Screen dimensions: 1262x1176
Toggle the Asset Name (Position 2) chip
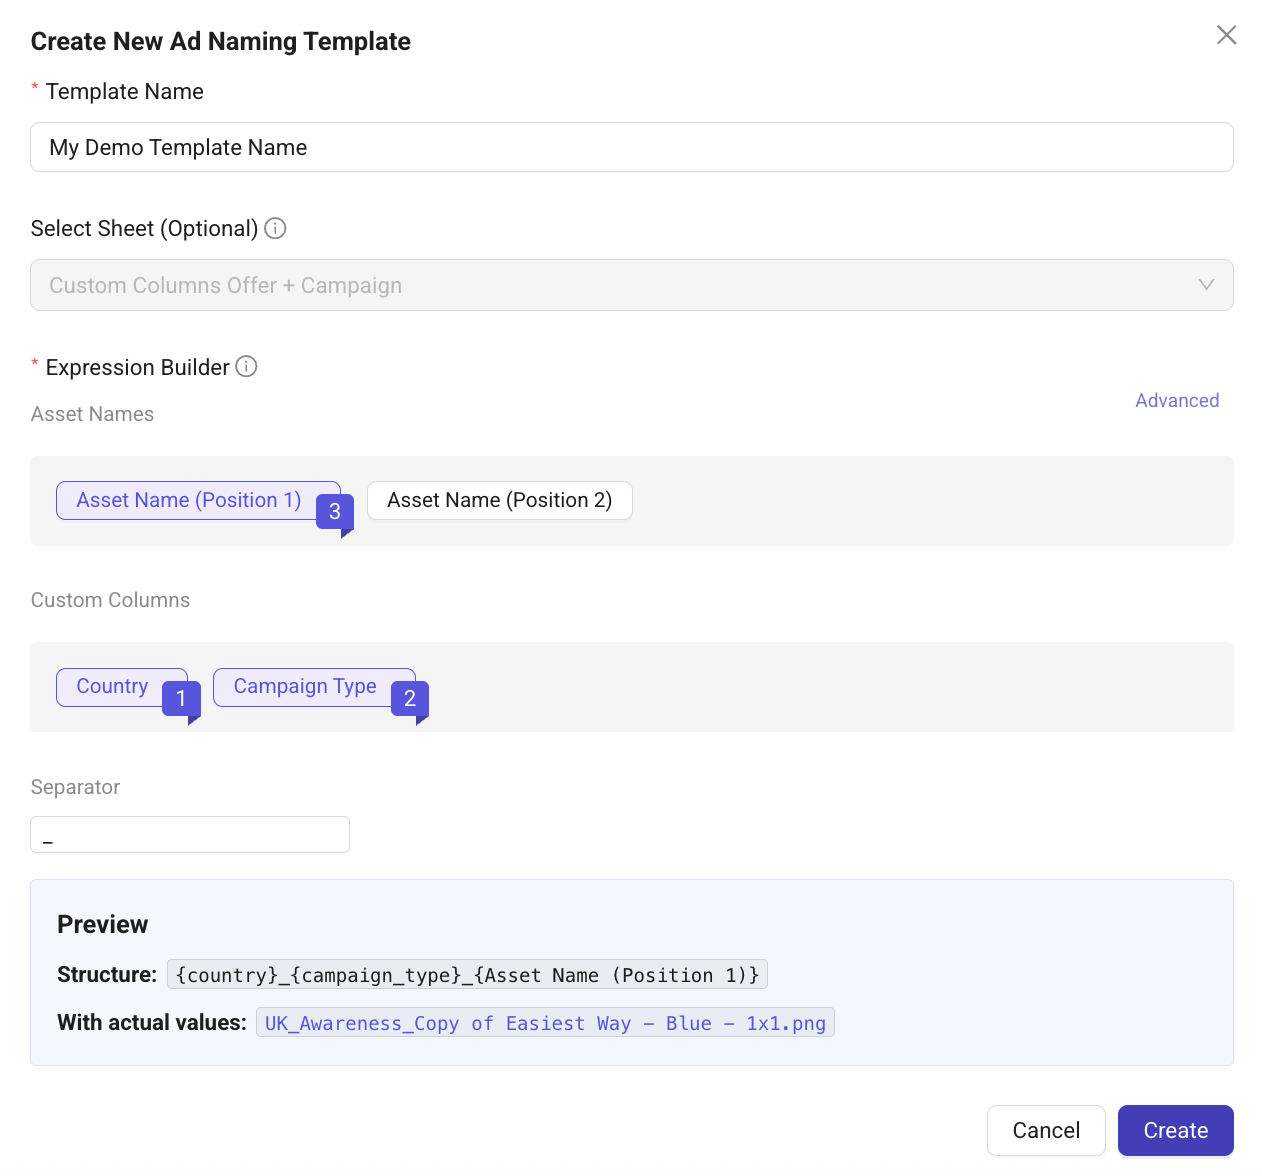coord(499,500)
